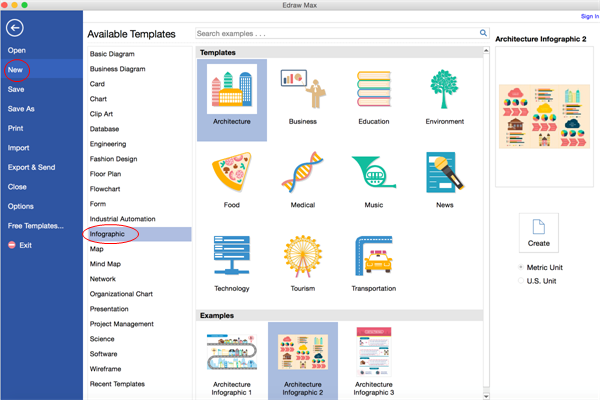Image resolution: width=600 pixels, height=400 pixels.
Task: Click the Create button
Action: (x=538, y=233)
